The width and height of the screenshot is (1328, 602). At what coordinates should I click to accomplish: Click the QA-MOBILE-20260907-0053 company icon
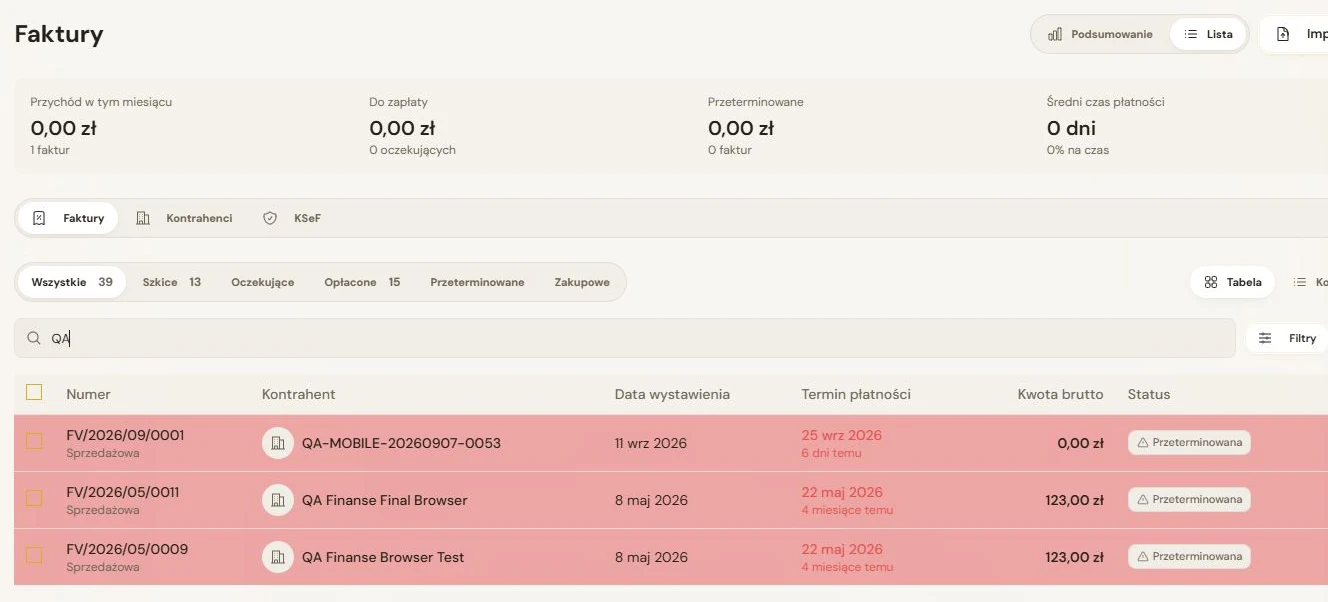278,443
